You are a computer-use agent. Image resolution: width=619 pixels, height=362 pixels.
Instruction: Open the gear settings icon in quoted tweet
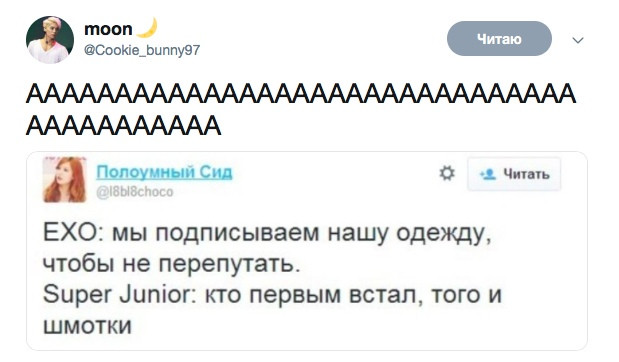[447, 173]
